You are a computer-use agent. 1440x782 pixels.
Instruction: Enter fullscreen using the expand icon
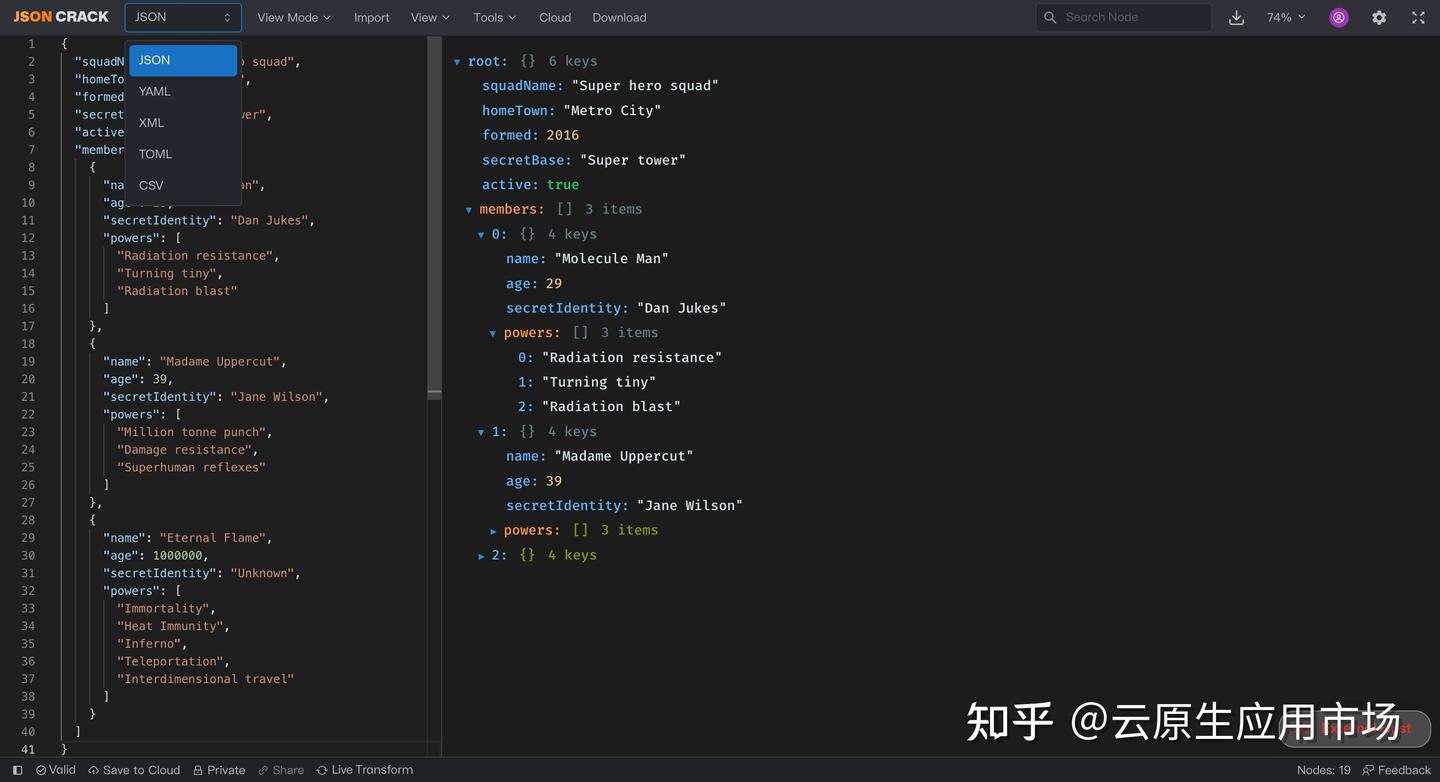(x=1418, y=17)
